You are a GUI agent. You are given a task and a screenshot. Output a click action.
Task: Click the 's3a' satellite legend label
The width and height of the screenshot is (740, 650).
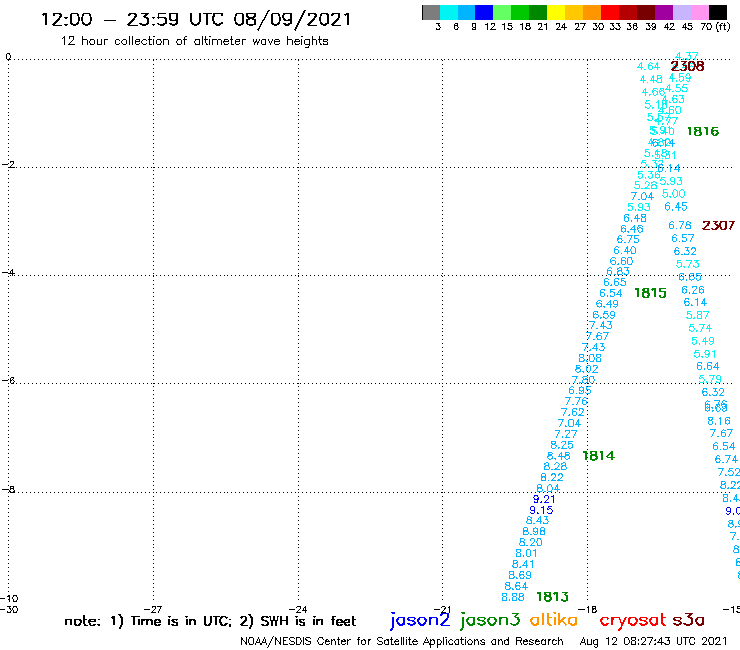coord(688,620)
